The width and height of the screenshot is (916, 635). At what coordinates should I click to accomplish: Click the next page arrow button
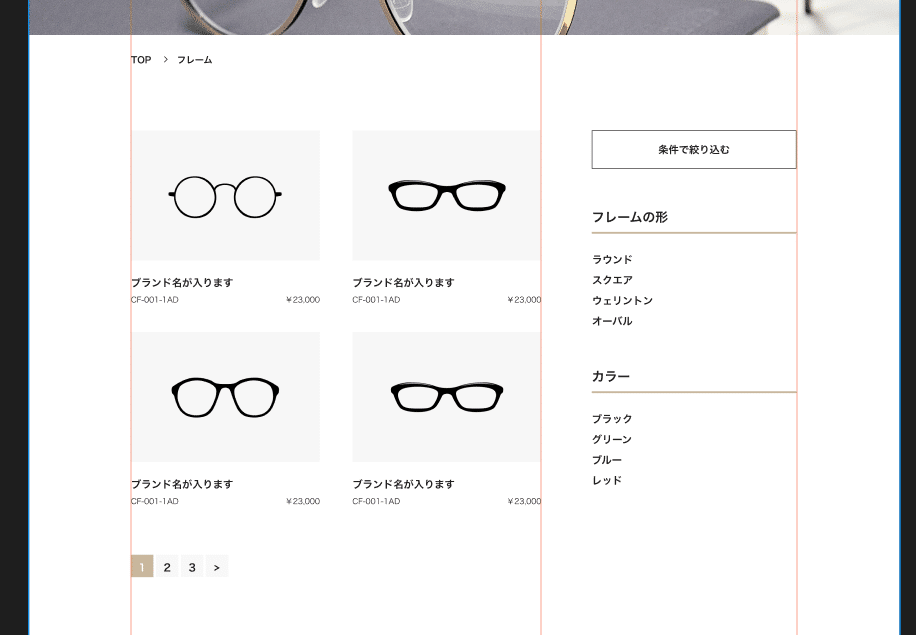click(217, 566)
